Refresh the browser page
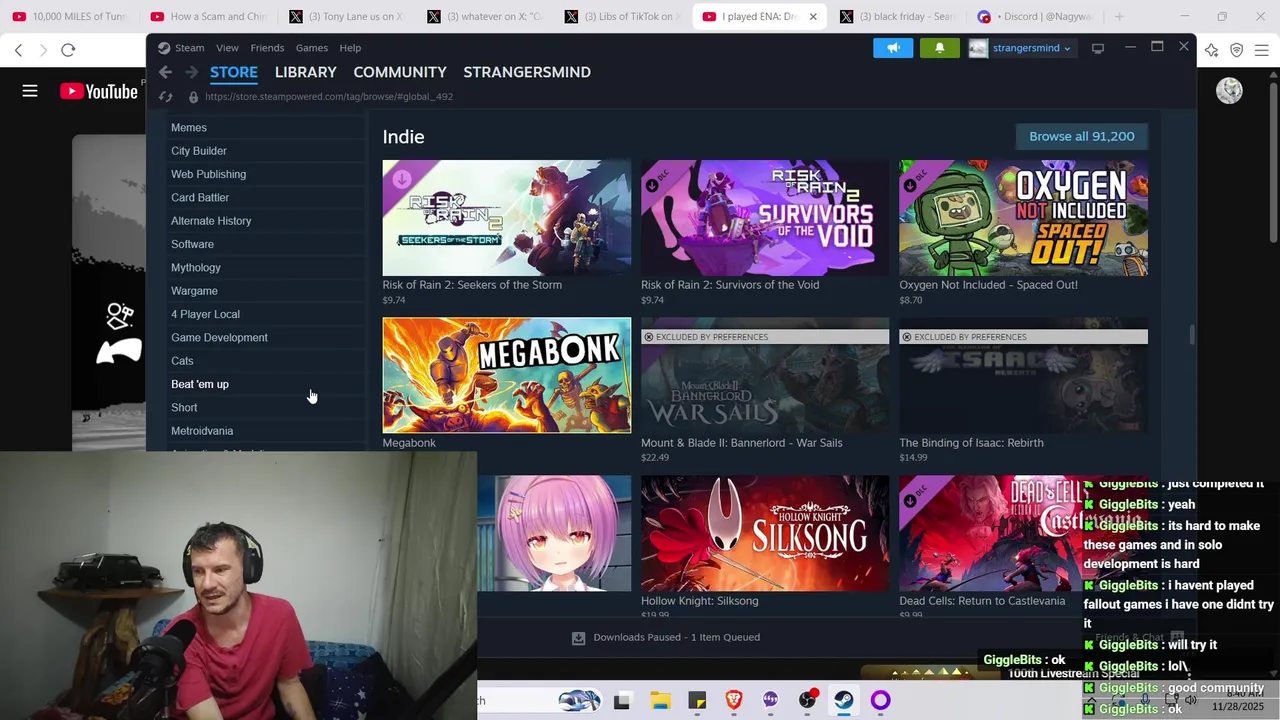The height and width of the screenshot is (720, 1280). click(x=68, y=50)
